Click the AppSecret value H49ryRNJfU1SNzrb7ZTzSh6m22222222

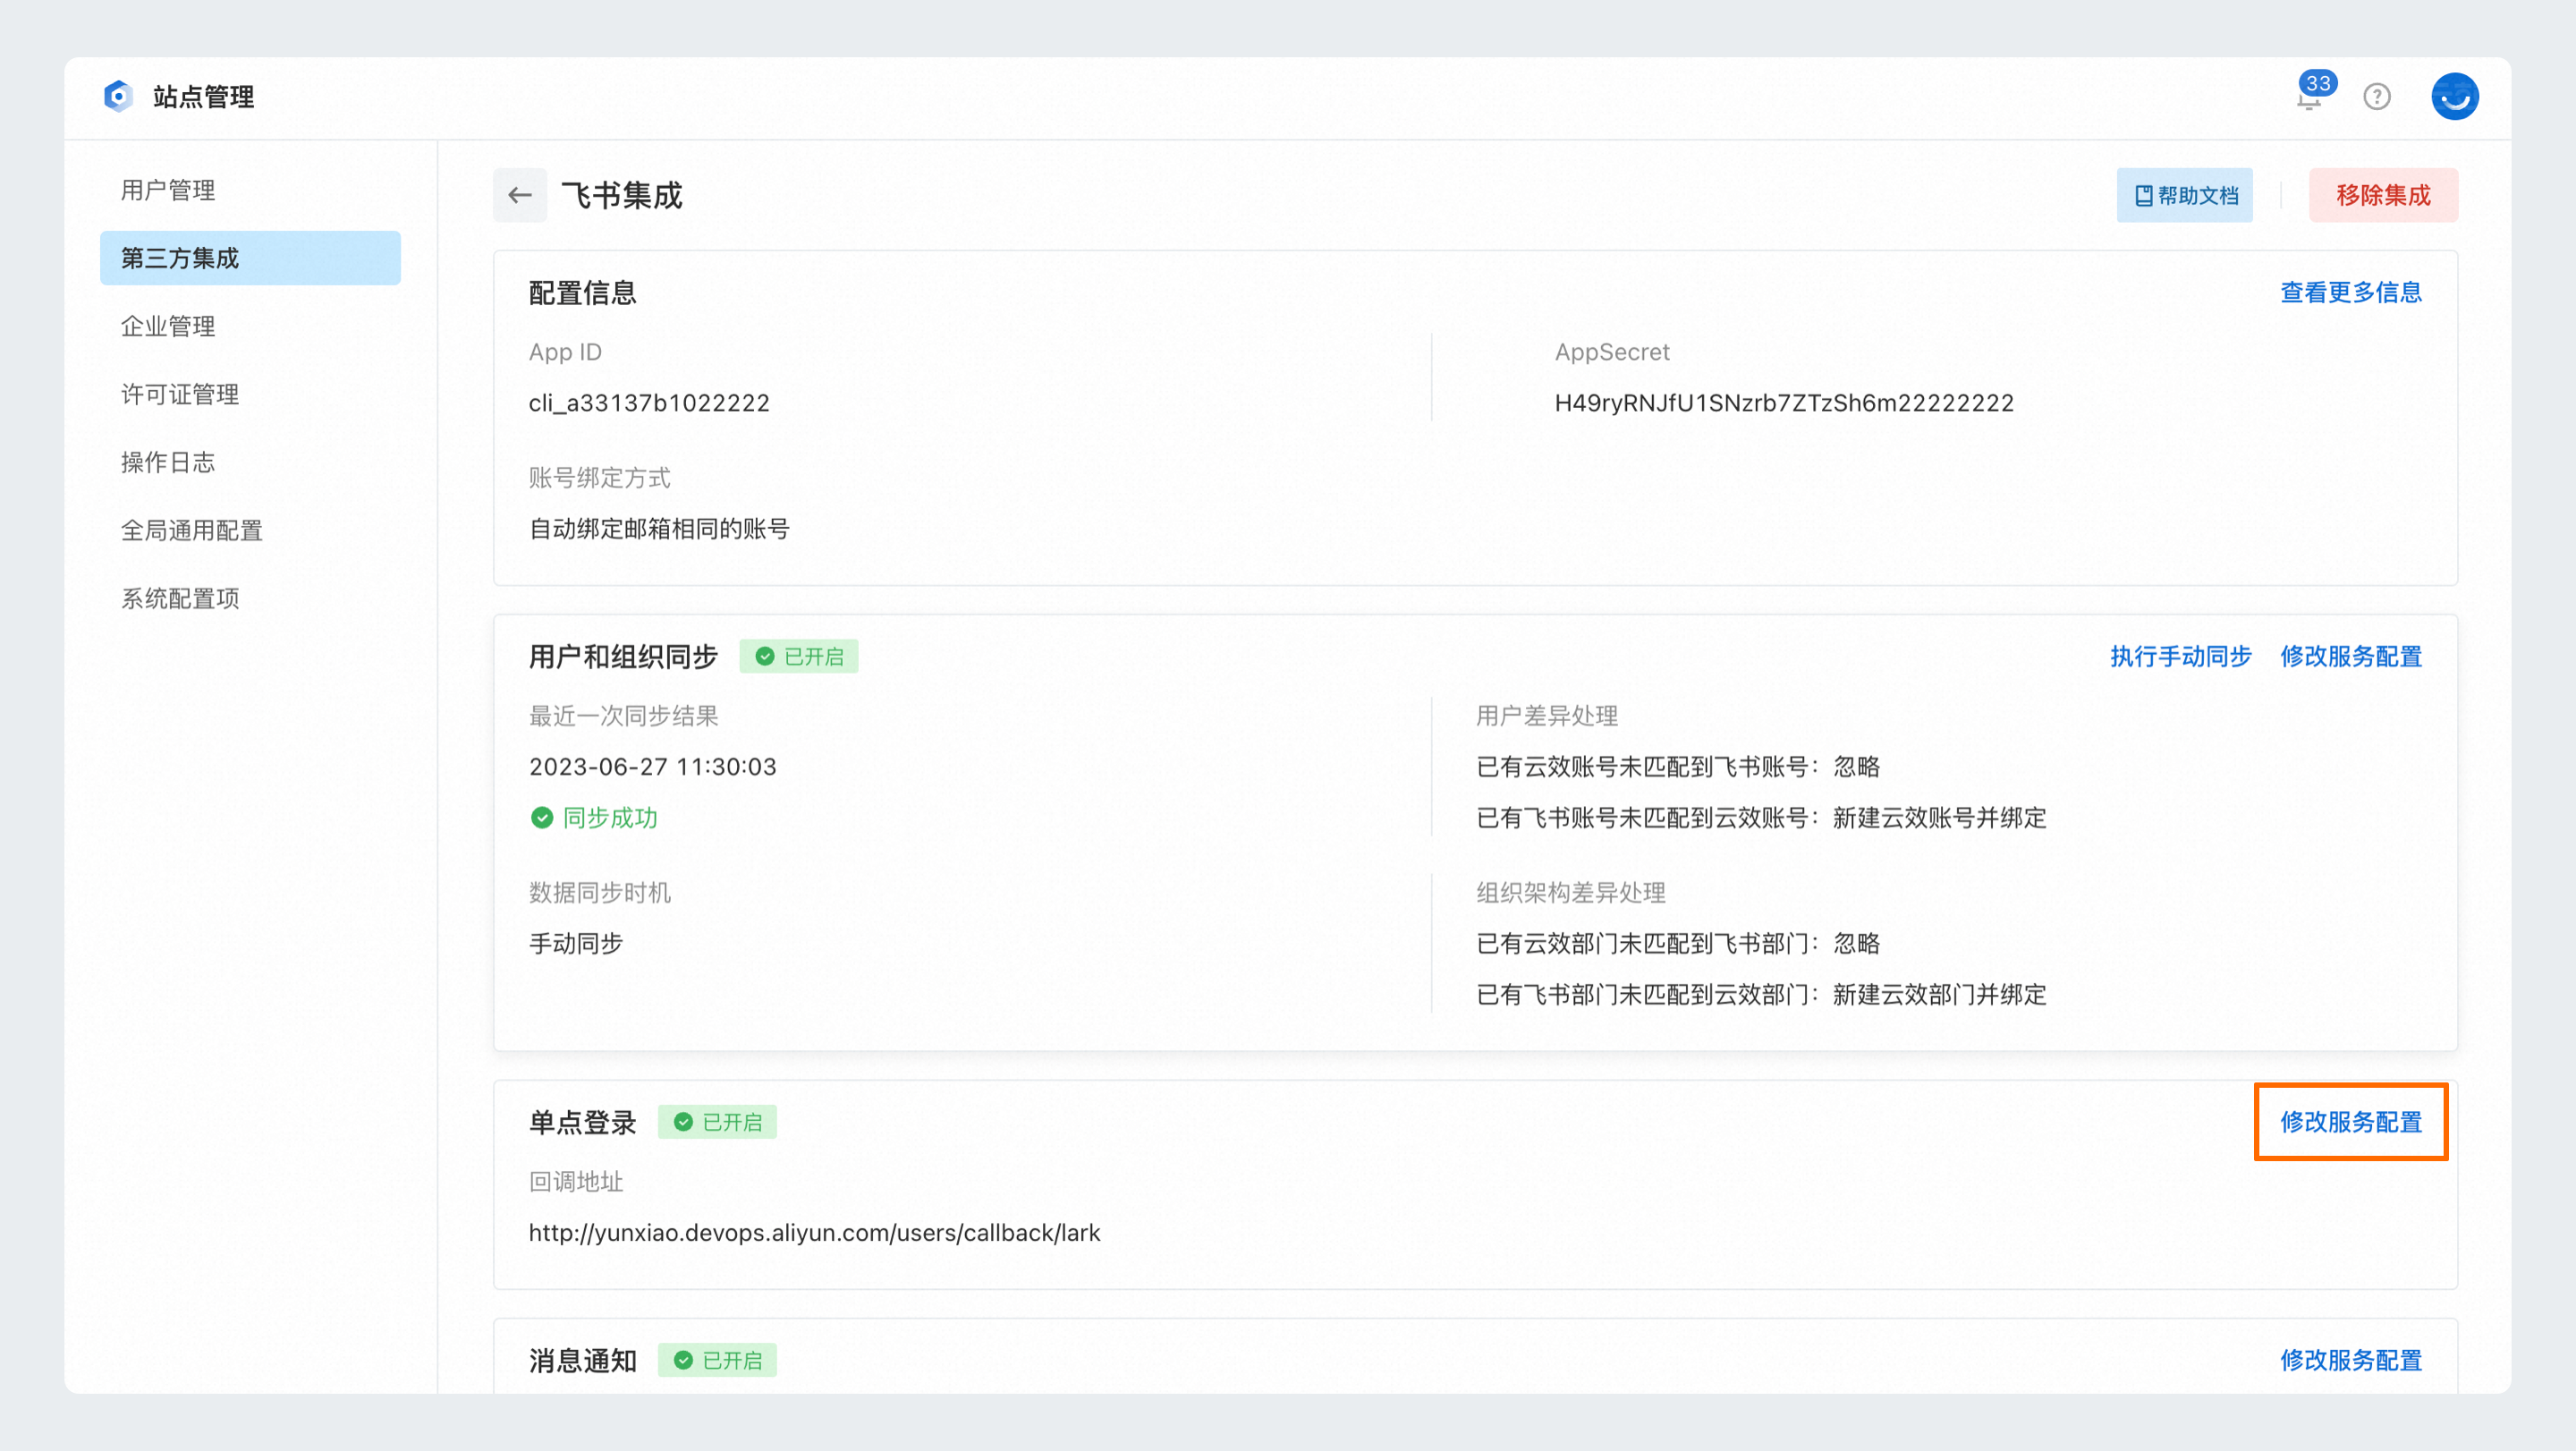pos(1784,403)
